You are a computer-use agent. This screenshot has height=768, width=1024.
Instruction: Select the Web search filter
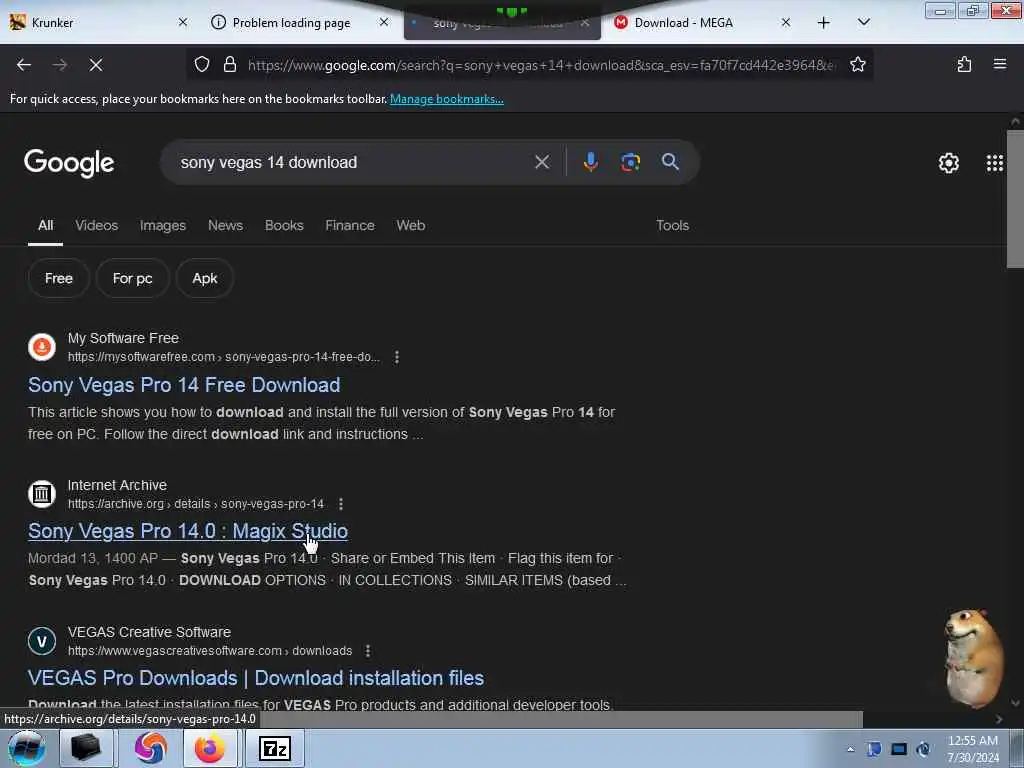[x=411, y=225]
